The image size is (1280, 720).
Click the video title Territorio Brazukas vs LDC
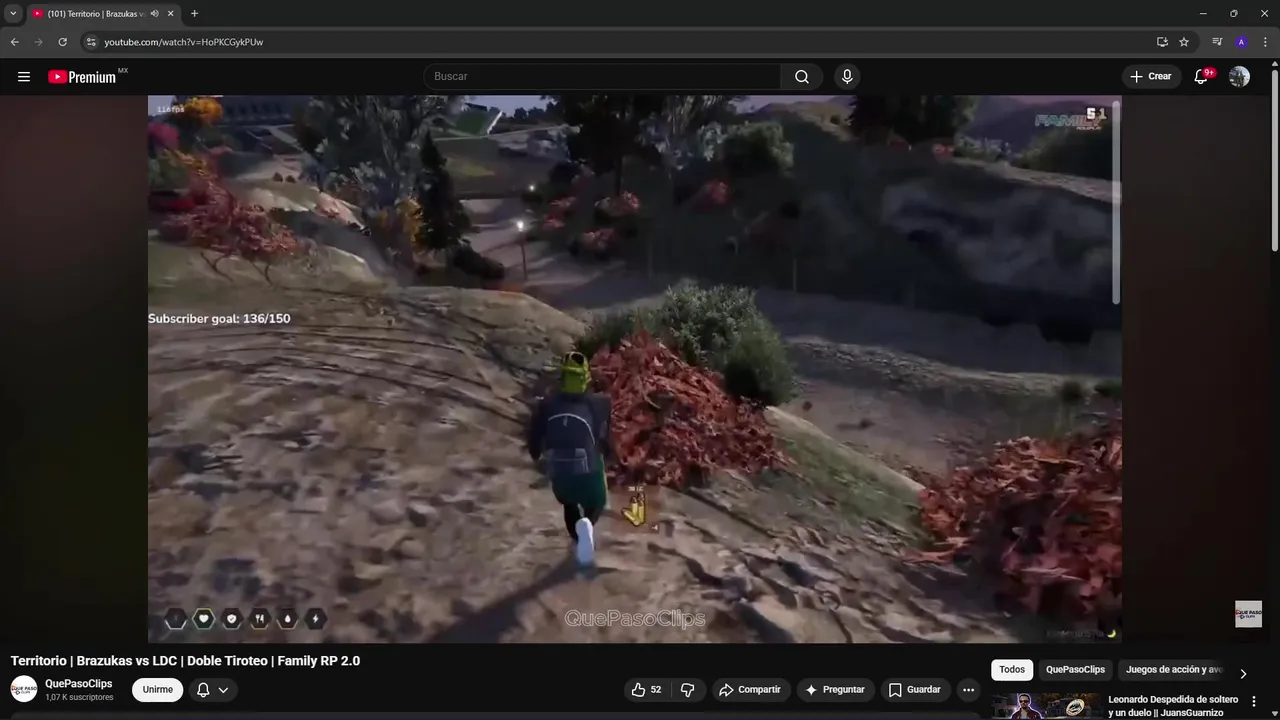coord(185,661)
